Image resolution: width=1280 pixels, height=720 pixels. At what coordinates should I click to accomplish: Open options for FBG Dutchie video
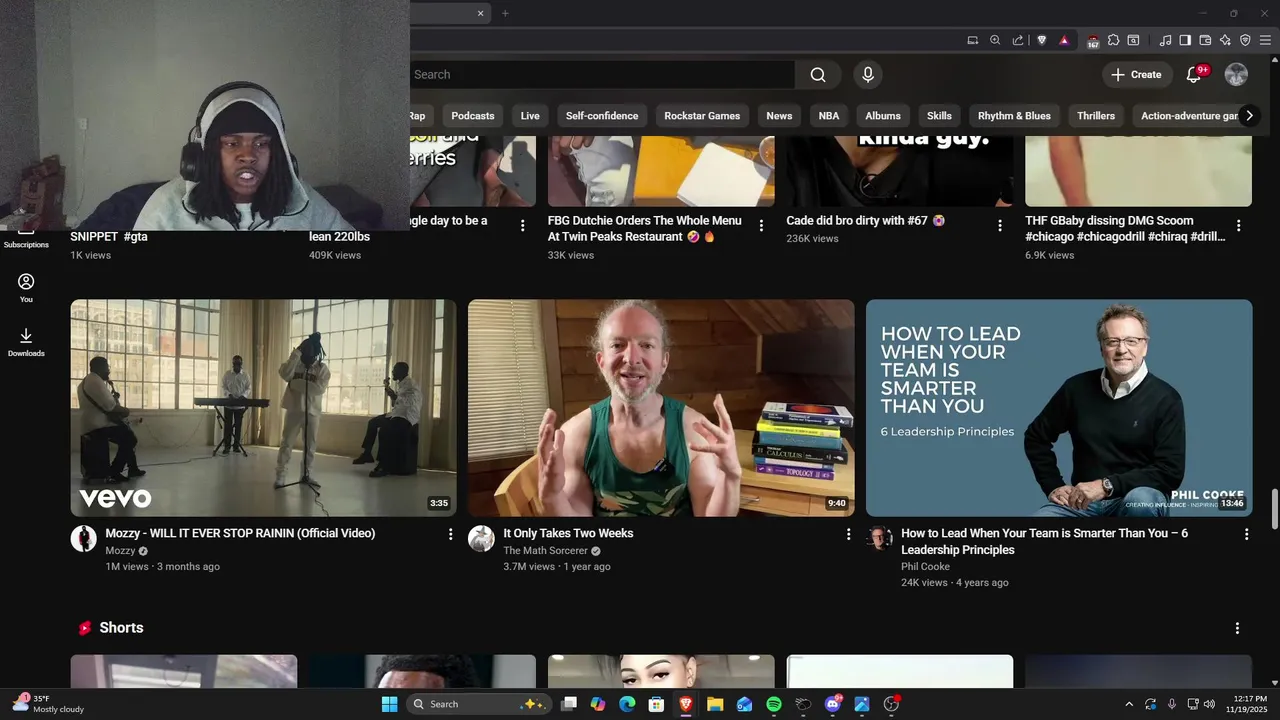[761, 226]
